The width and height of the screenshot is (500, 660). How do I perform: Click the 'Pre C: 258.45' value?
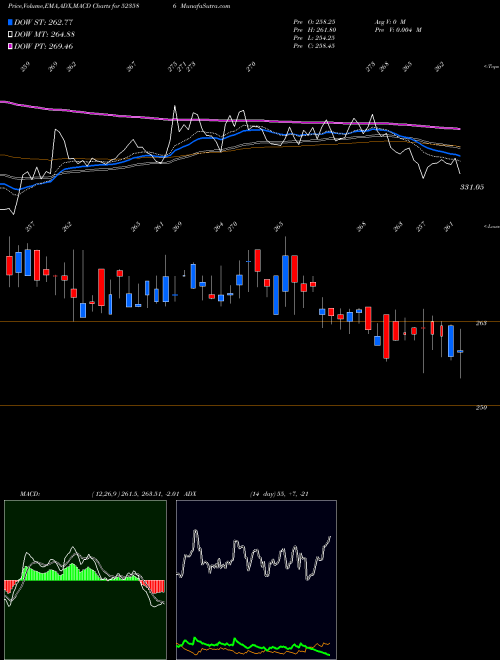(x=314, y=46)
